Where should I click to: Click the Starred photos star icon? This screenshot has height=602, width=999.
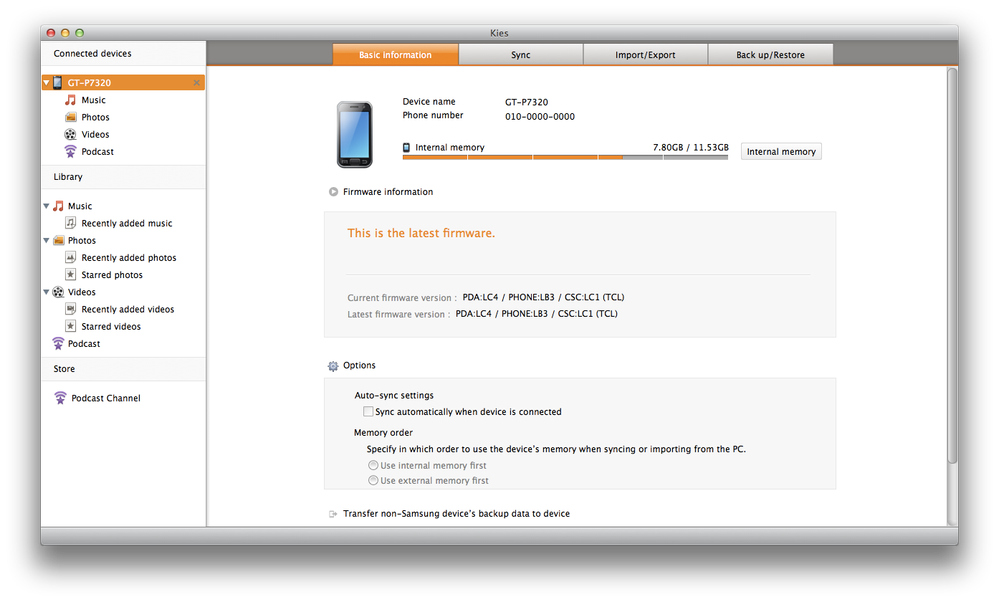tap(71, 275)
